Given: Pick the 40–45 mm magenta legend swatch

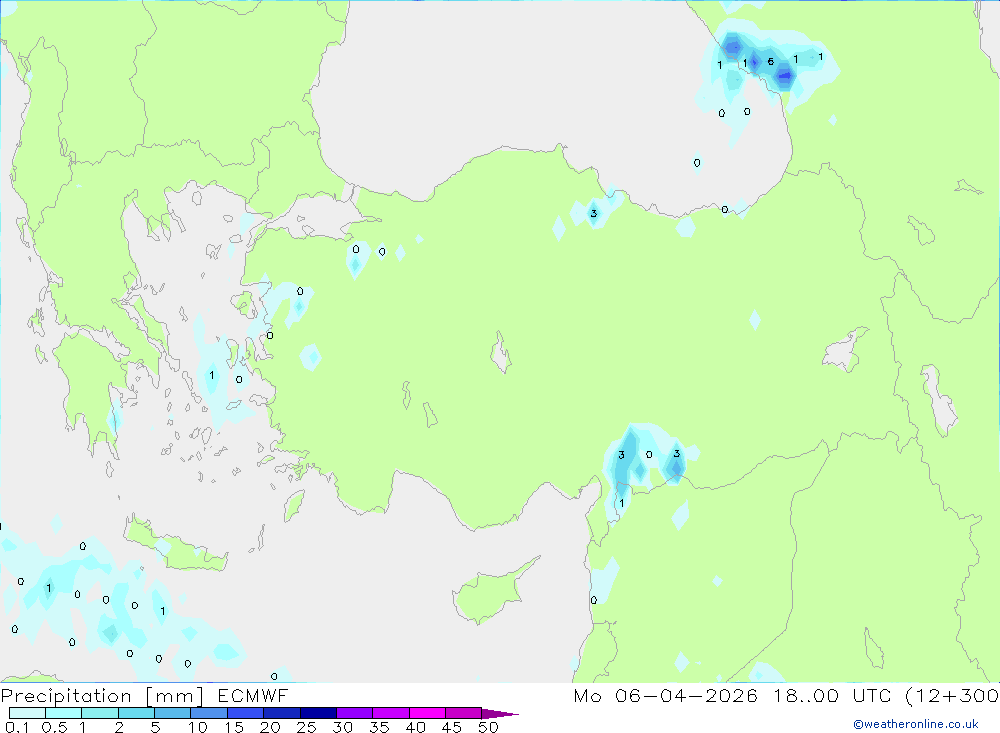Looking at the screenshot, I should click(x=427, y=713).
